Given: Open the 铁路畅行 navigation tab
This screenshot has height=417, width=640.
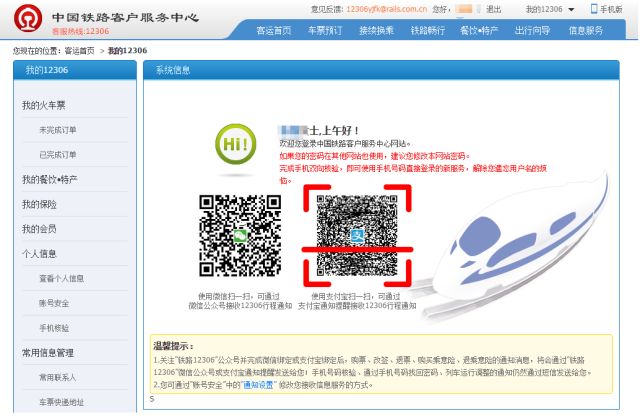Looking at the screenshot, I should (x=428, y=31).
